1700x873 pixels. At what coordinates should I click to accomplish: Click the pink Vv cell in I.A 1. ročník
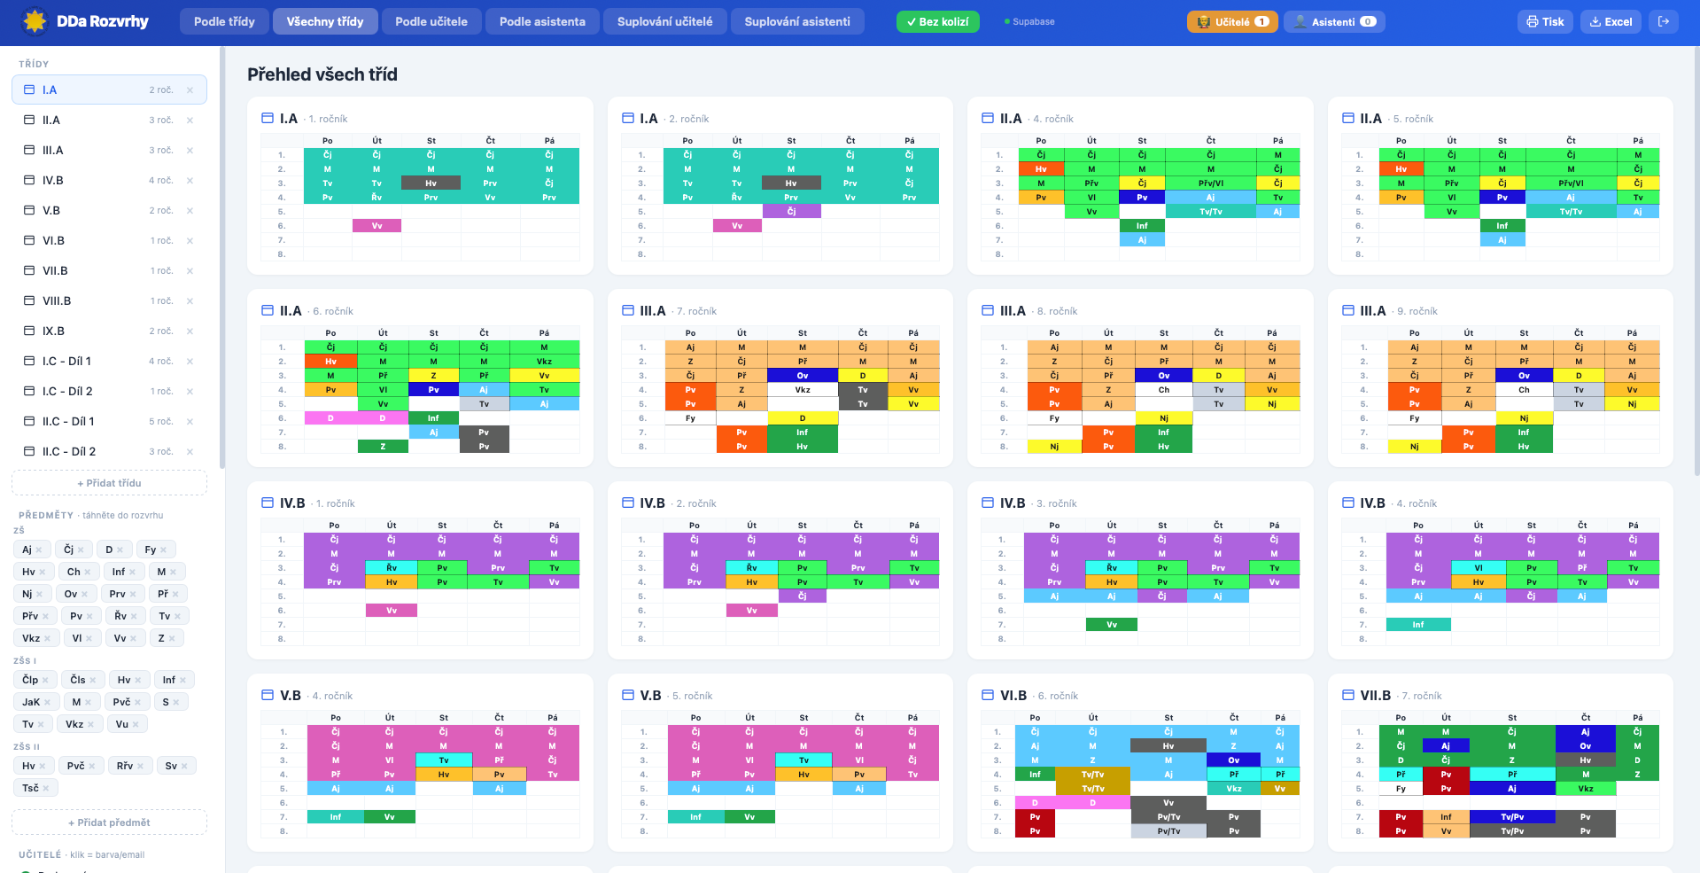click(377, 226)
